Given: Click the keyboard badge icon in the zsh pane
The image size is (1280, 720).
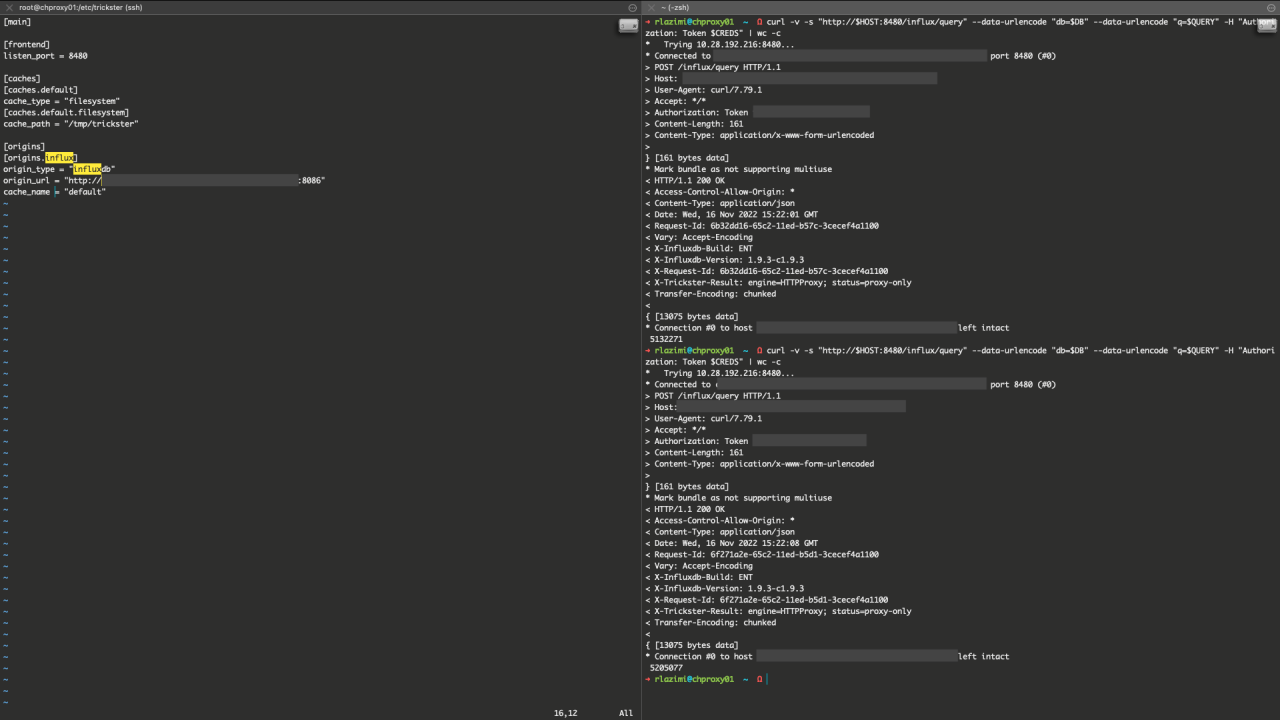Looking at the screenshot, I should tap(1267, 26).
